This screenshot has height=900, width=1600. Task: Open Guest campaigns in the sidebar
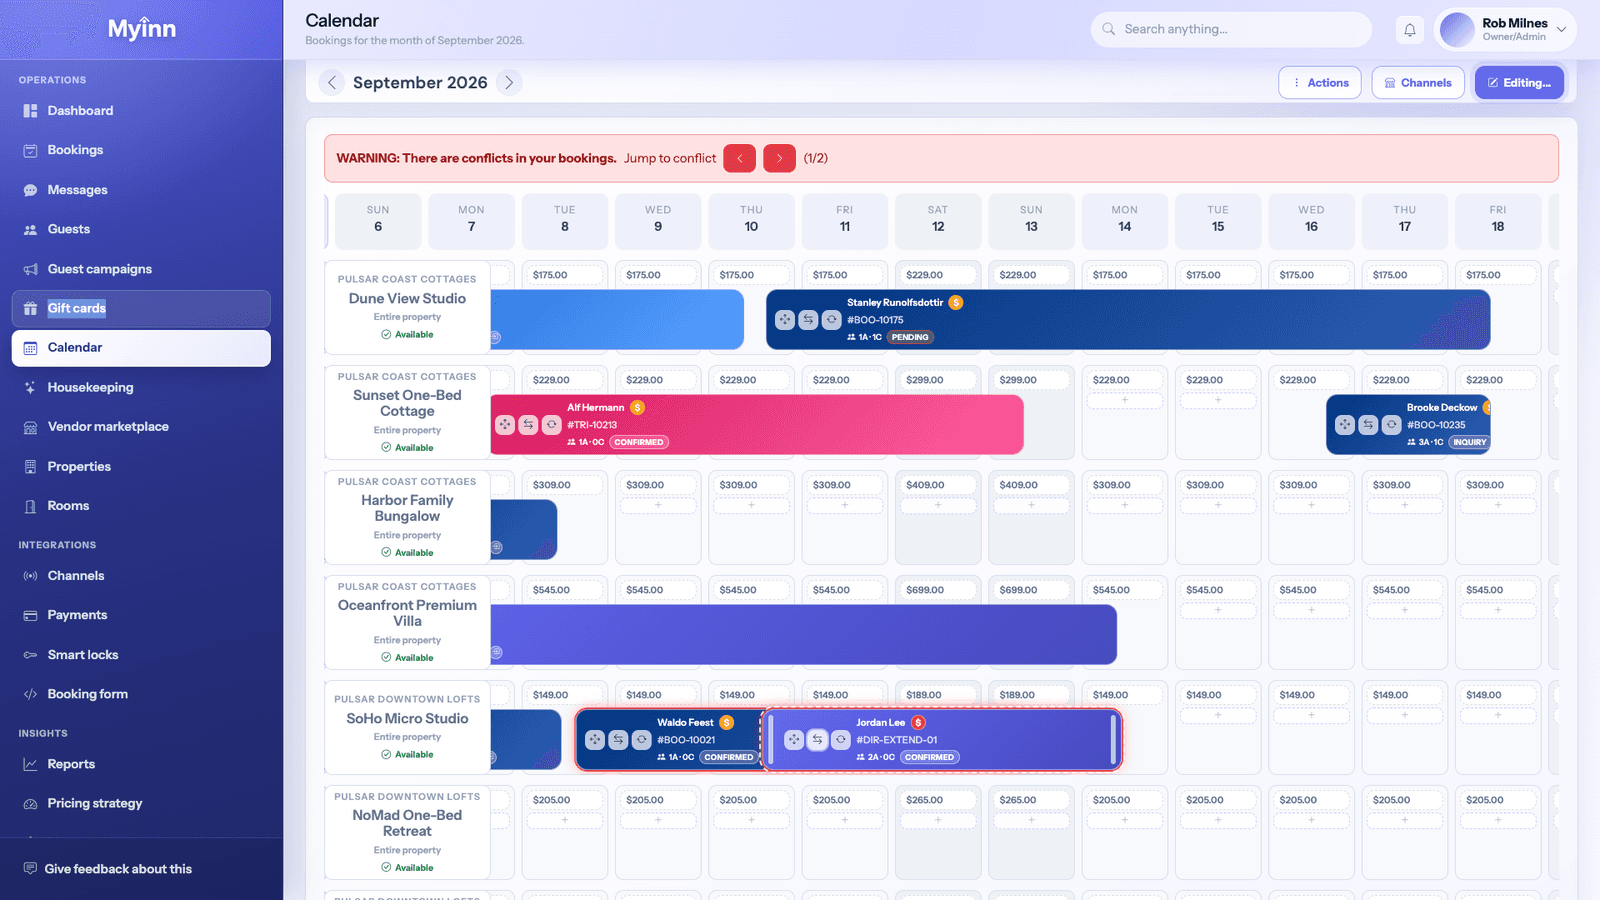coord(141,269)
